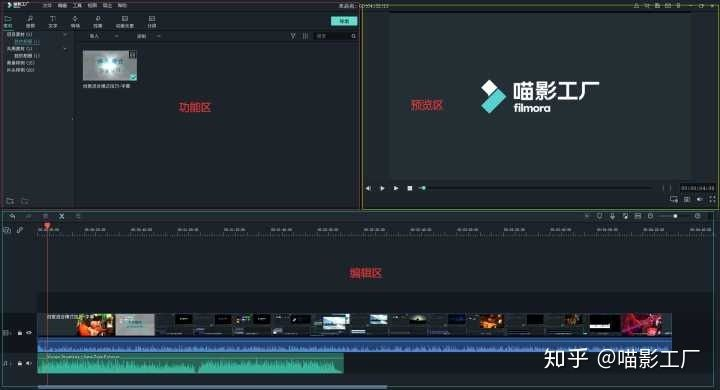Collapse the Shared Media tree folder arrow
The image size is (720, 390).
65,49
